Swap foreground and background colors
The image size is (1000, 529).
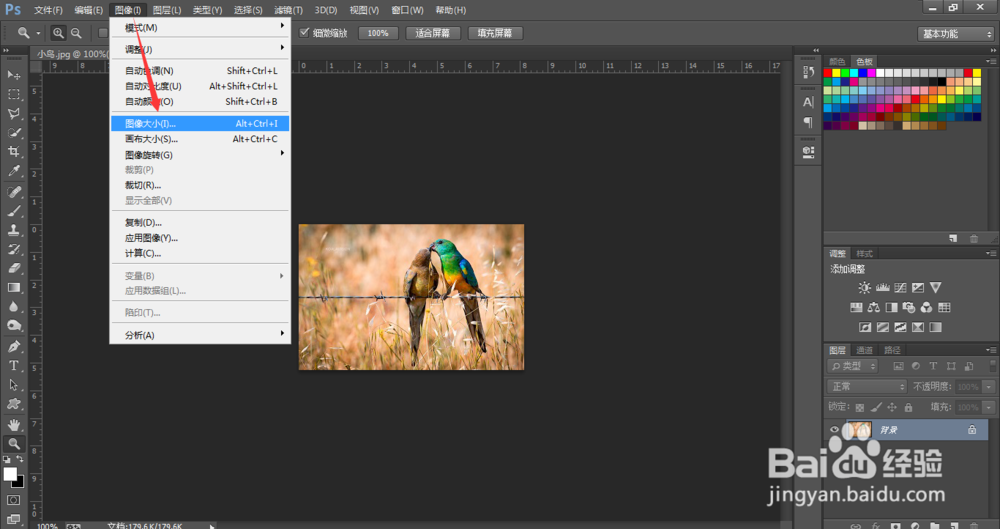pyautogui.click(x=20, y=459)
